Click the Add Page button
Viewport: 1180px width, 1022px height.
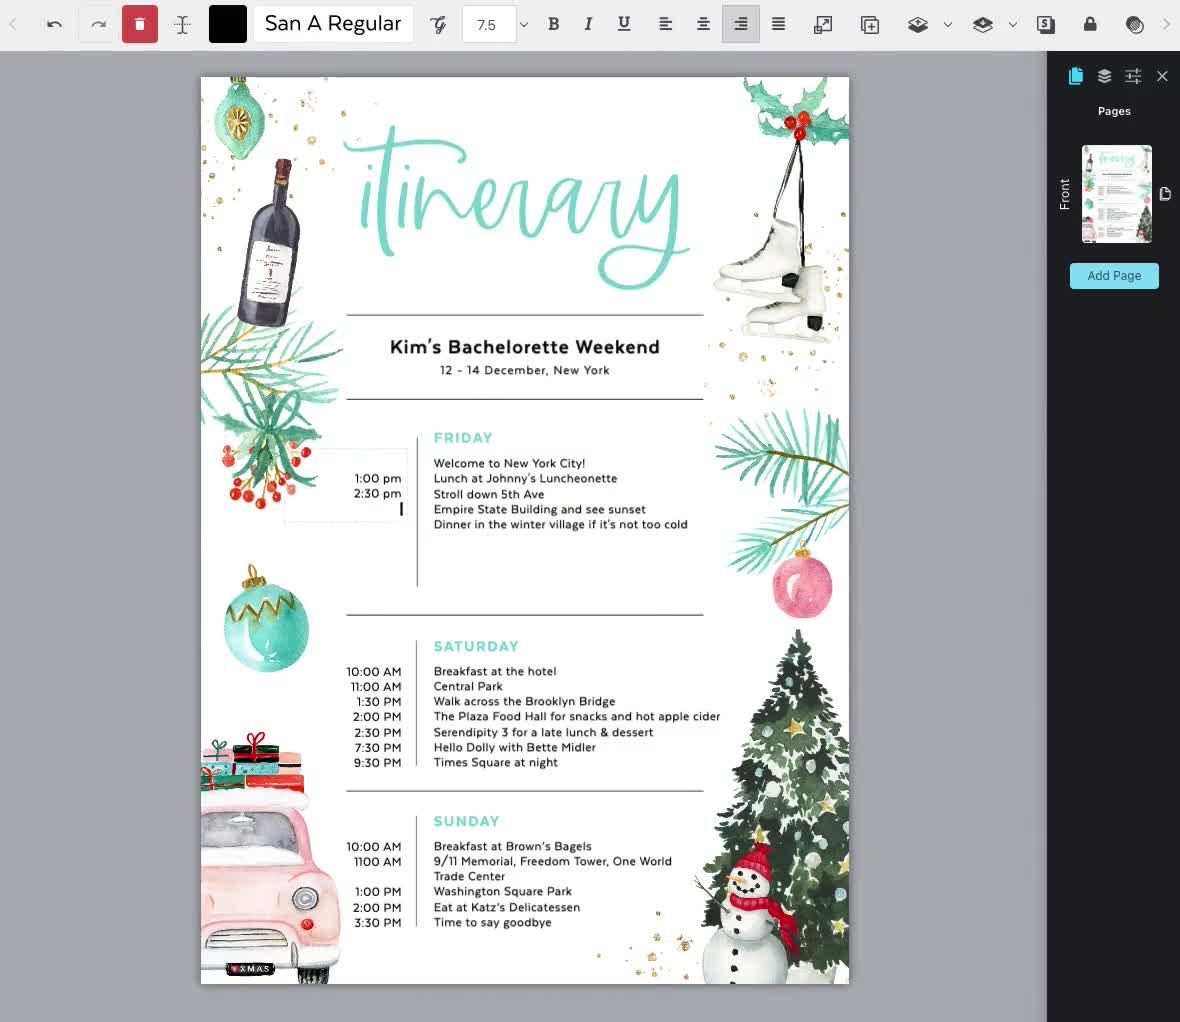(1114, 275)
